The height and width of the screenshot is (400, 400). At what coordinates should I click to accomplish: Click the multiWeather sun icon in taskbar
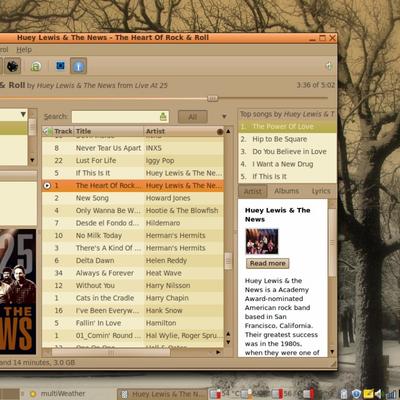point(33,394)
